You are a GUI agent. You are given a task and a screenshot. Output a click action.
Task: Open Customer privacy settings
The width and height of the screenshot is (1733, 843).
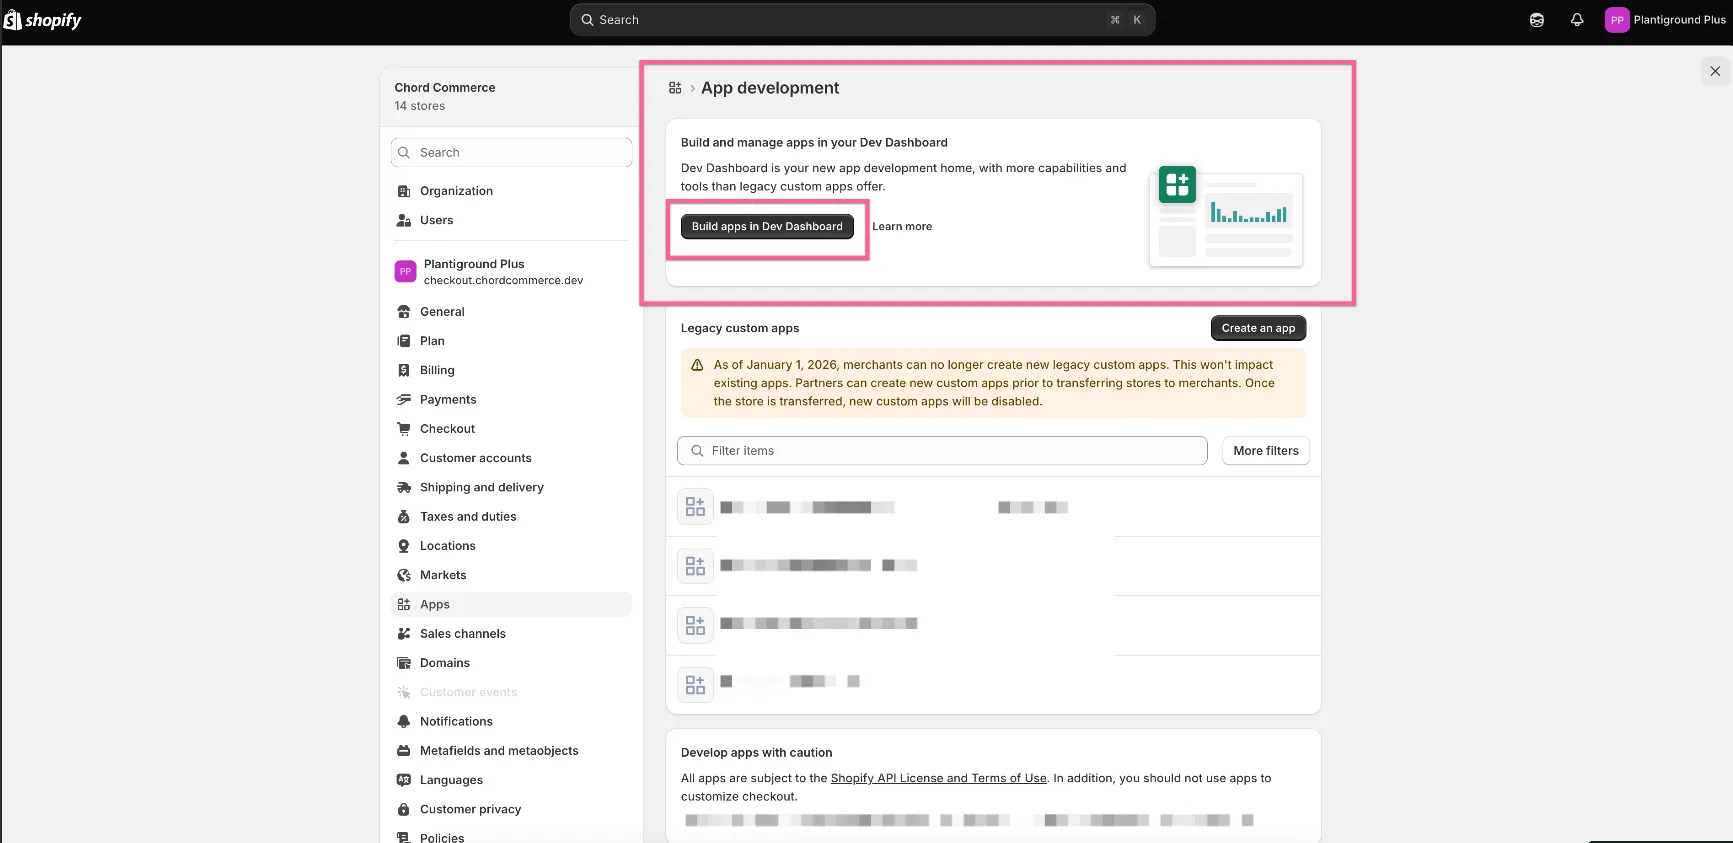coord(511,809)
